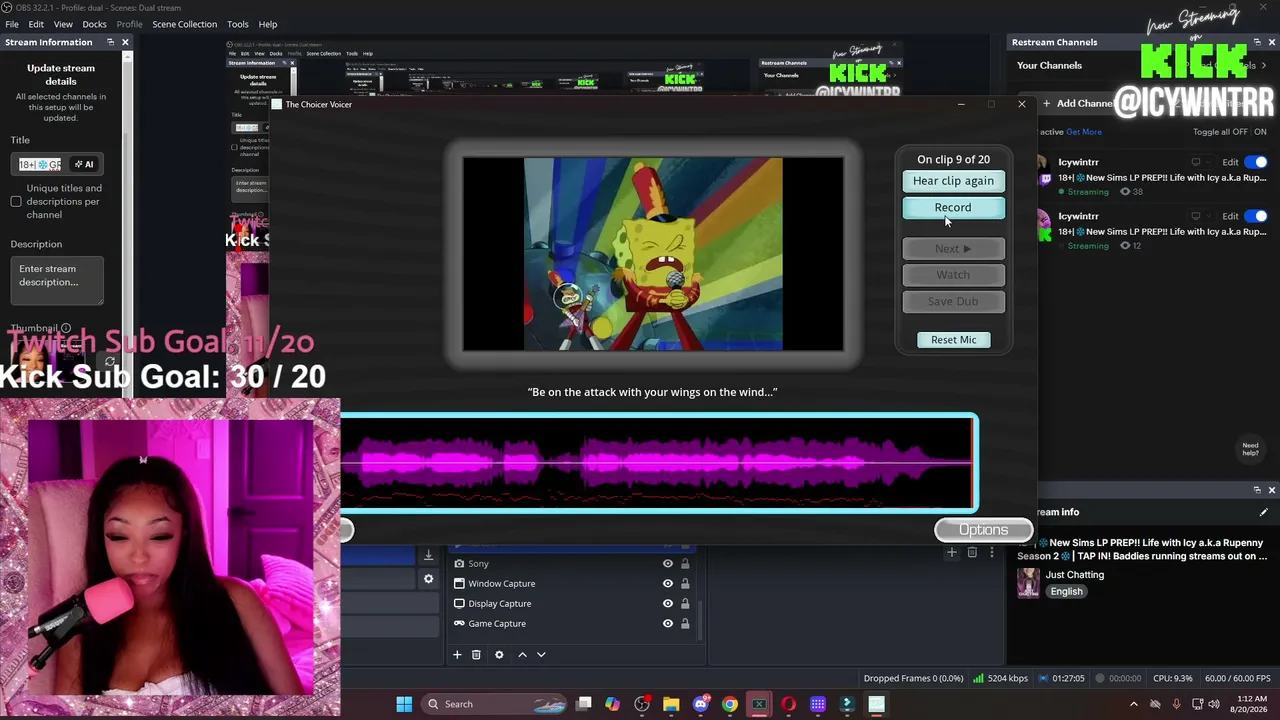Open the View menu
This screenshot has height=720, width=1280.
tap(63, 24)
